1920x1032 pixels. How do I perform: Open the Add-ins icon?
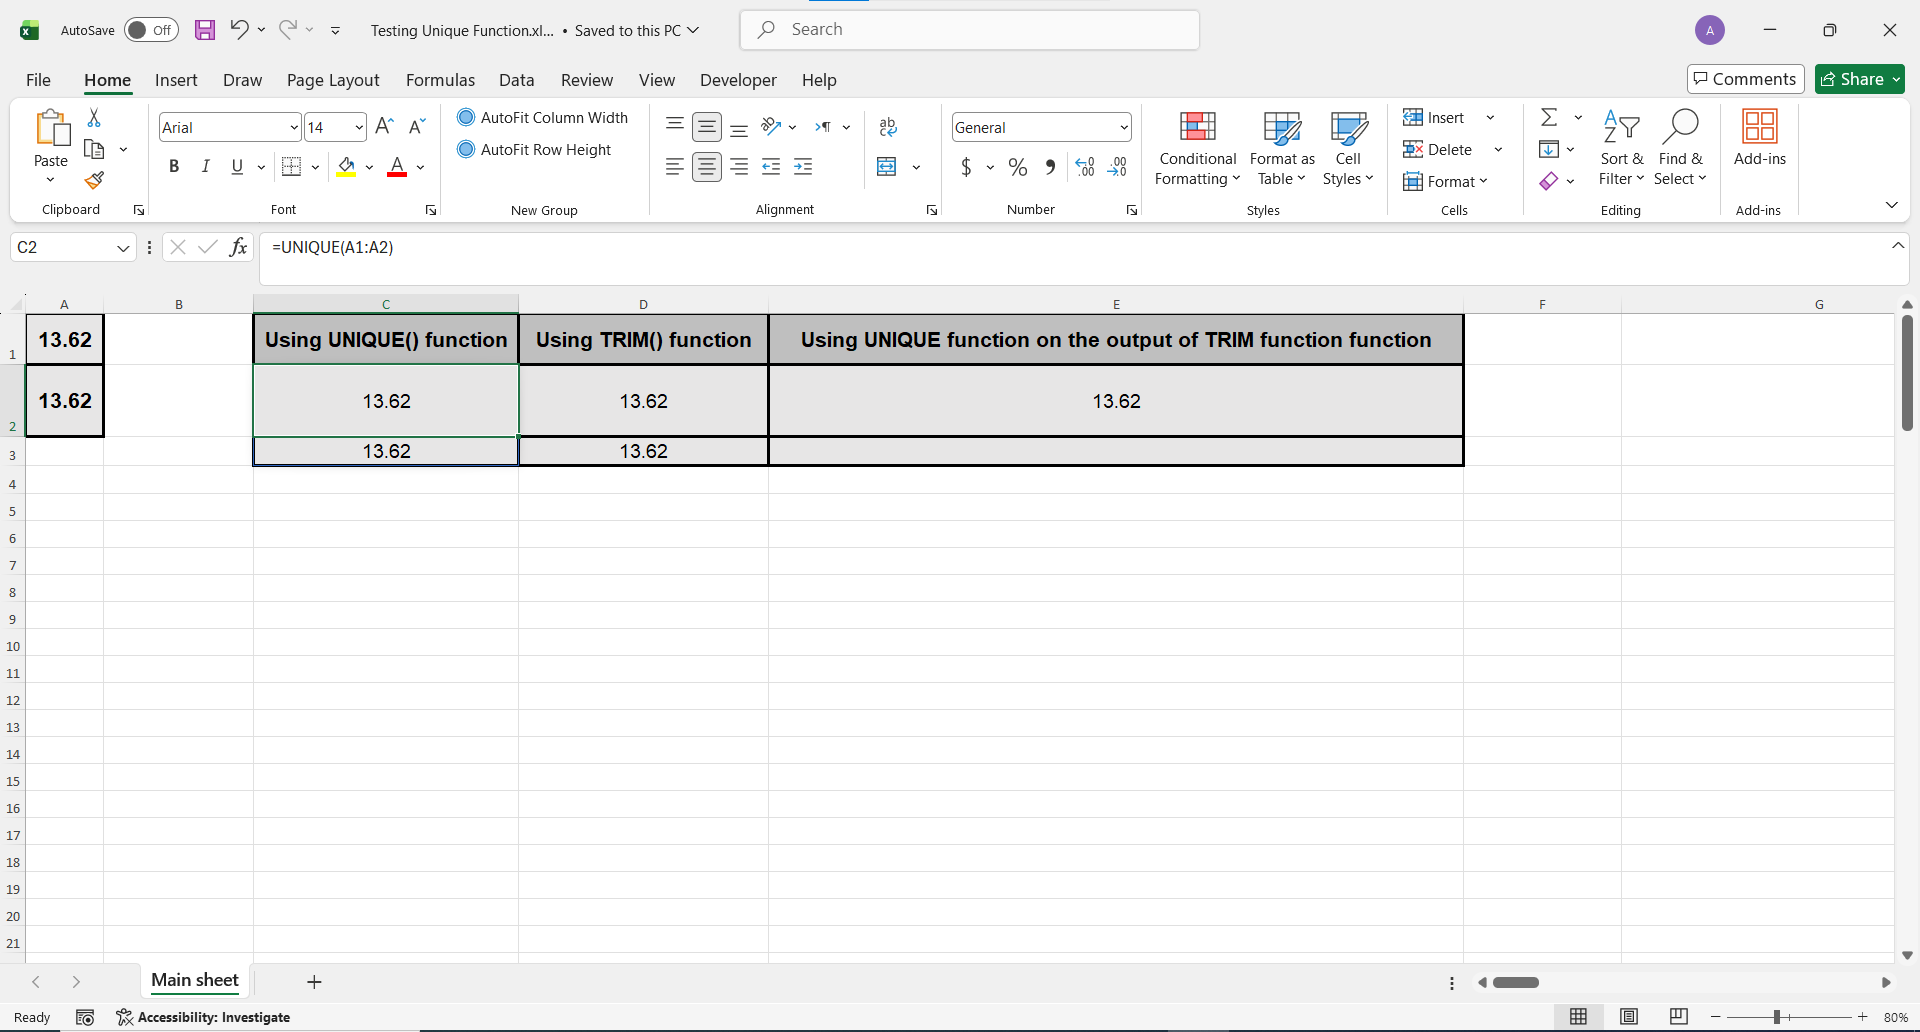click(1759, 138)
